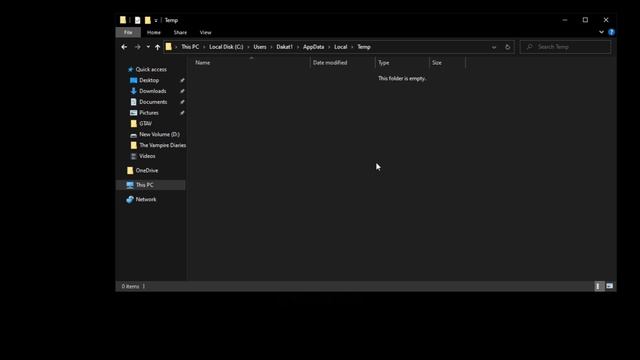Sort by the Name column header
Image resolution: width=640 pixels, height=360 pixels.
point(251,62)
